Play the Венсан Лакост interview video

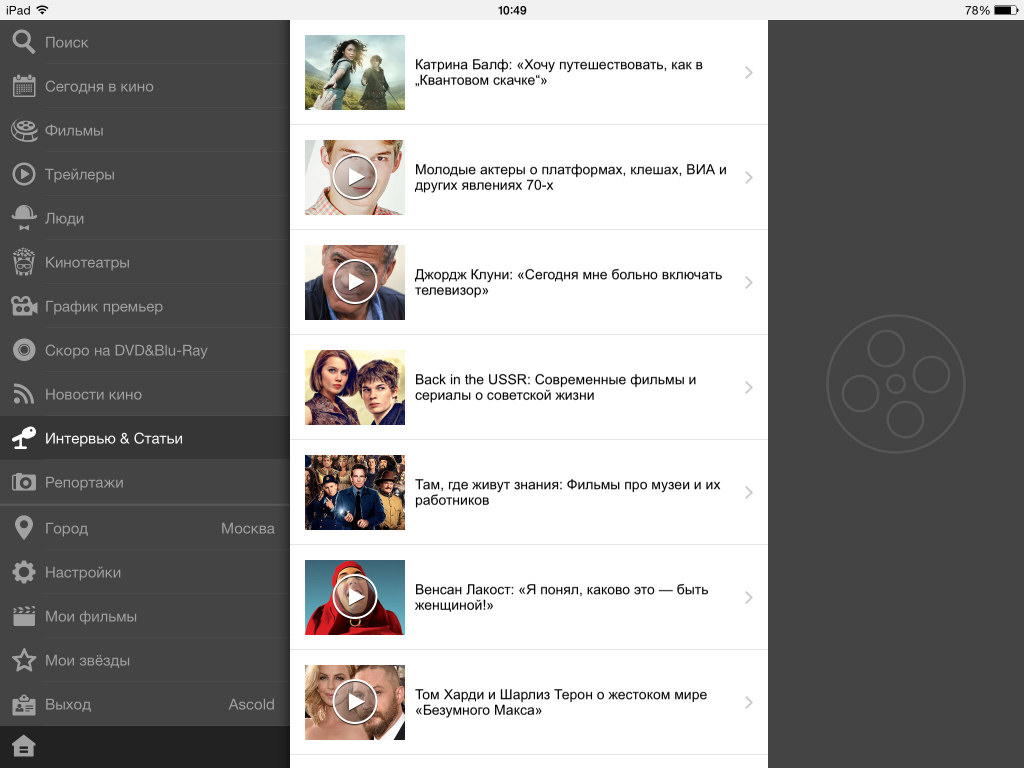[x=355, y=597]
